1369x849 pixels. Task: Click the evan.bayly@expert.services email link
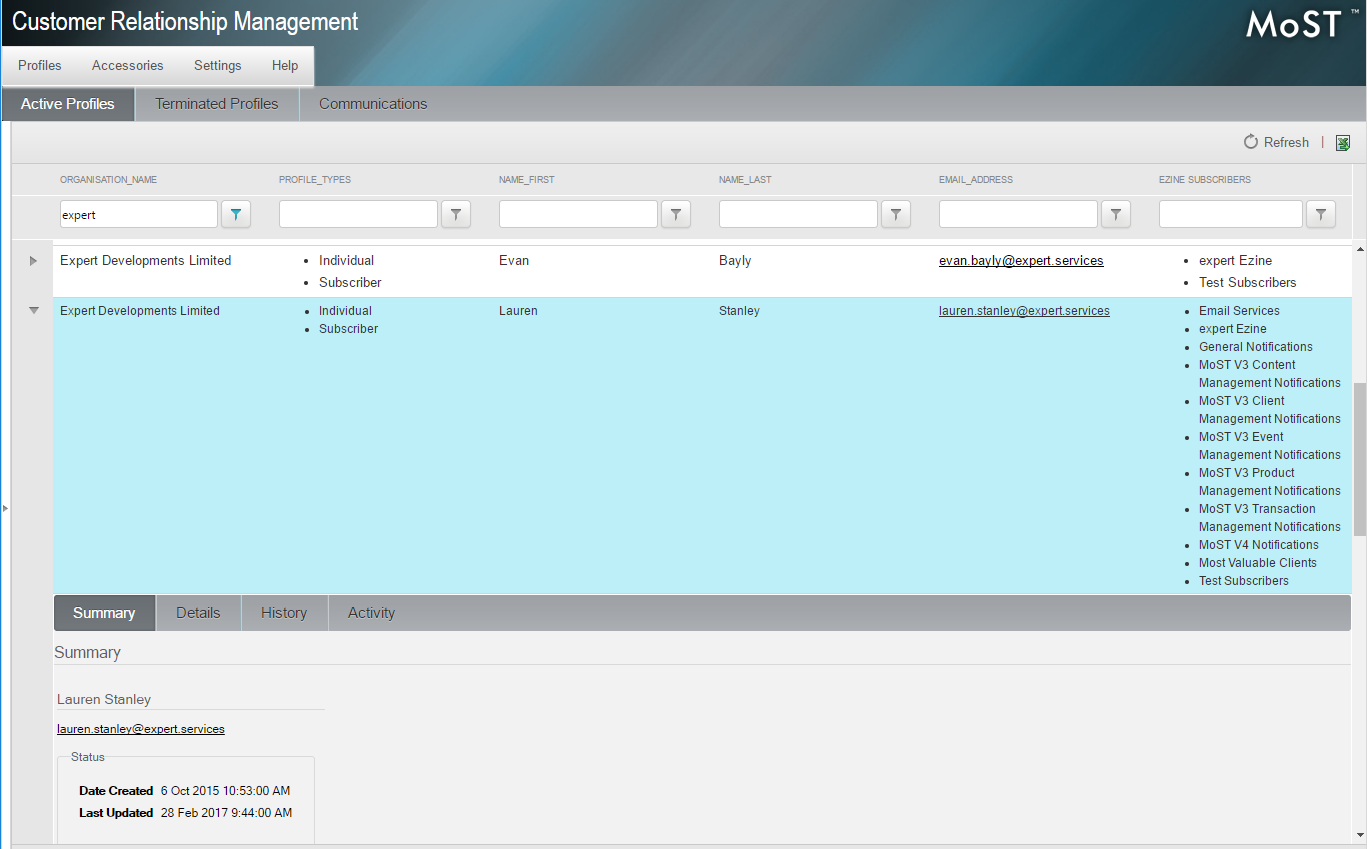[x=1021, y=261]
